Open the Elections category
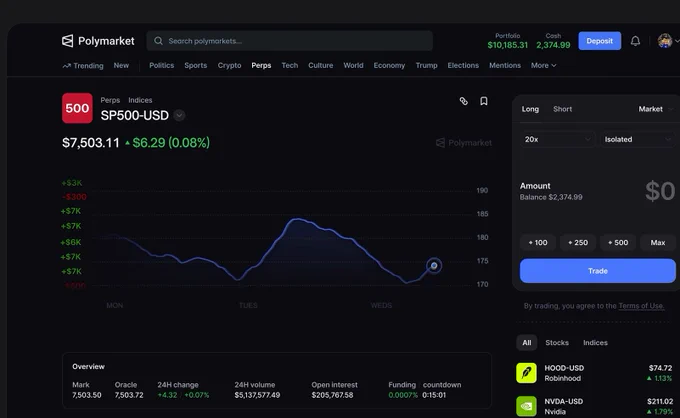Viewport: 680px width, 418px height. click(463, 65)
